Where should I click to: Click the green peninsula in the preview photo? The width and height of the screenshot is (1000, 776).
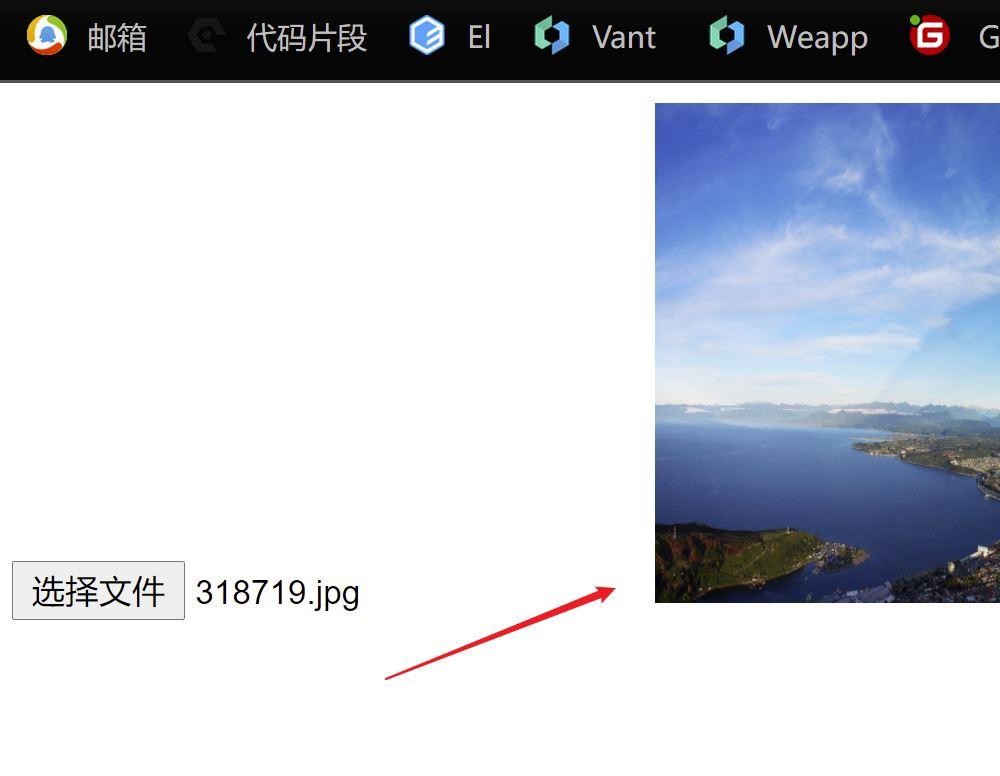pyautogui.click(x=746, y=555)
